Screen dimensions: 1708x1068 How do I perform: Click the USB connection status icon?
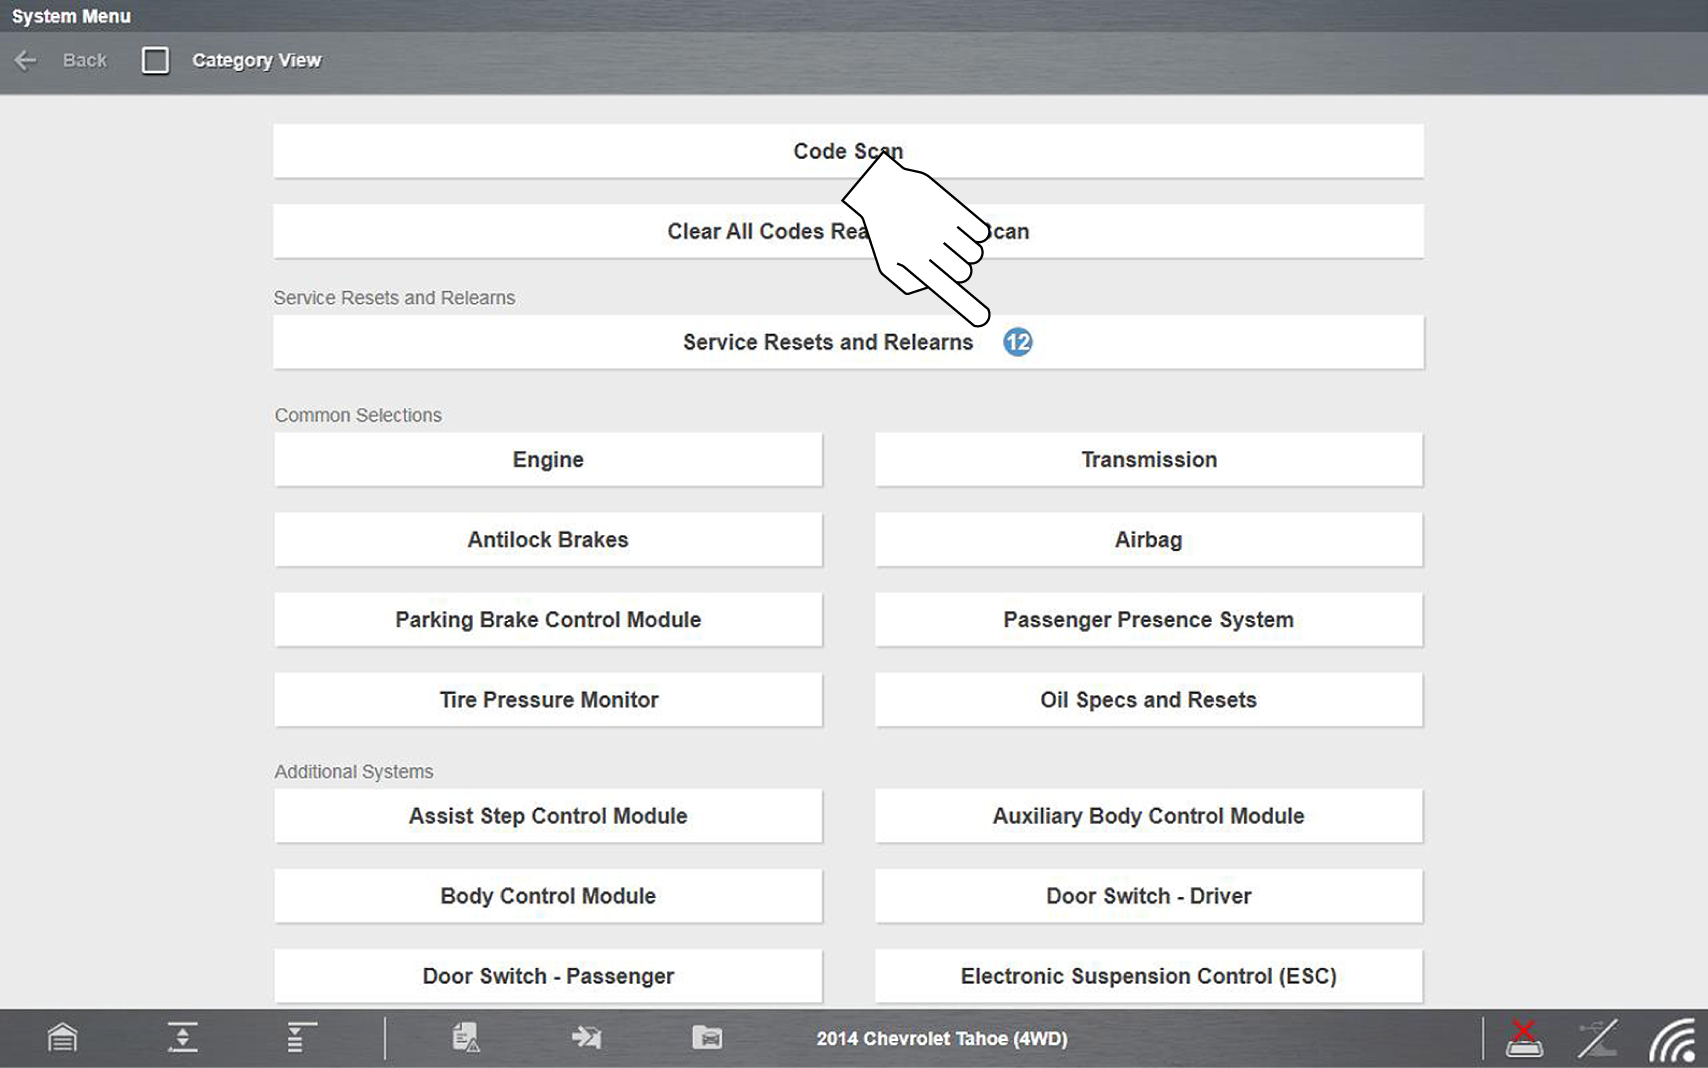pyautogui.click(x=1597, y=1039)
